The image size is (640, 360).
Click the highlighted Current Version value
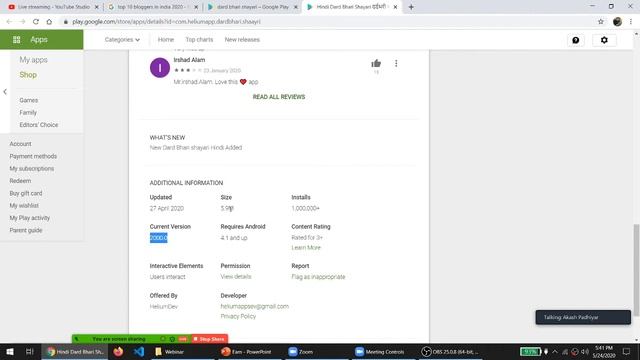[158, 238]
